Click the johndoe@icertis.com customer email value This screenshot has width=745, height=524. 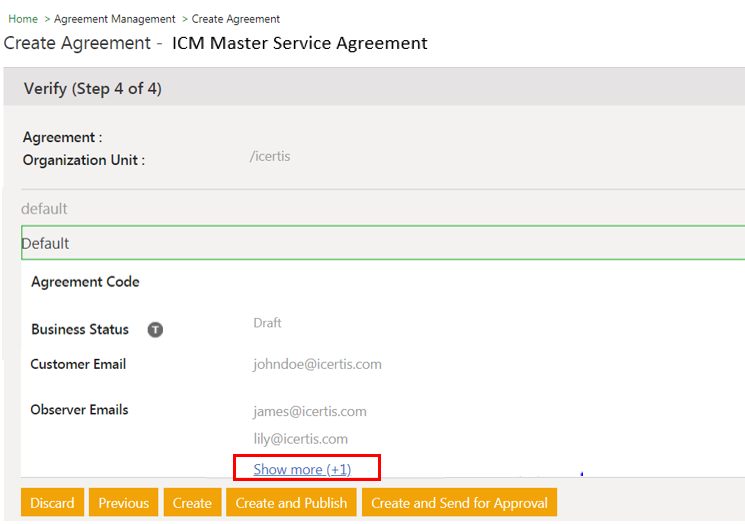click(317, 364)
